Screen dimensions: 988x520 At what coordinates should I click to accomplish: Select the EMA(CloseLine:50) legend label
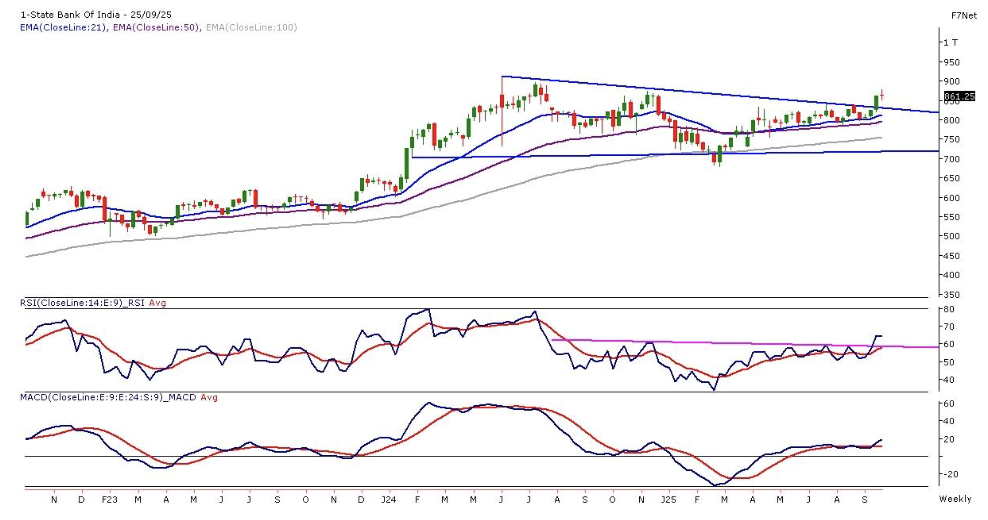point(157,27)
